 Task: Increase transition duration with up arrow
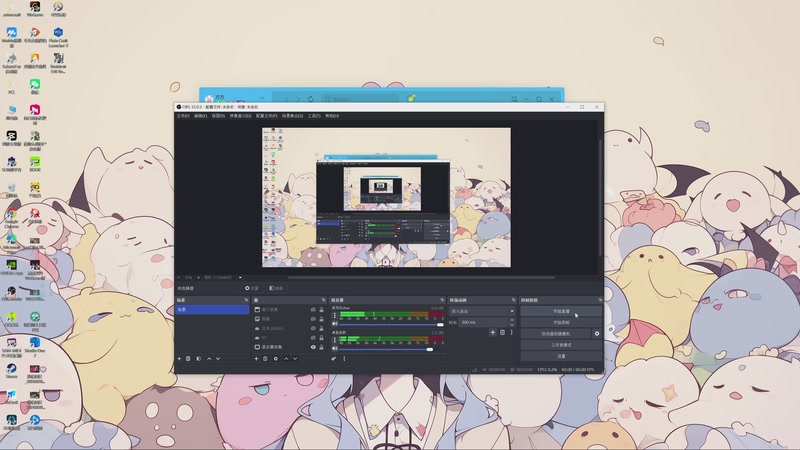[512, 320]
